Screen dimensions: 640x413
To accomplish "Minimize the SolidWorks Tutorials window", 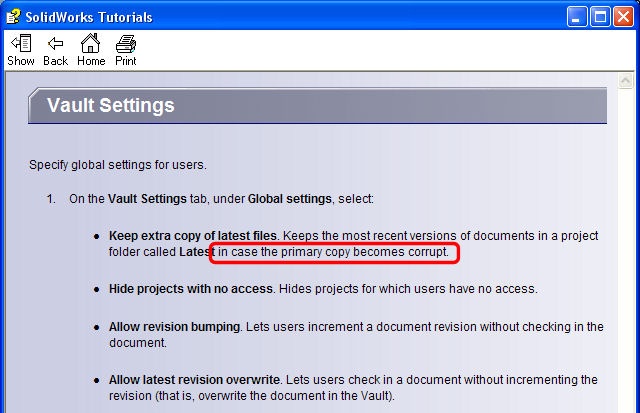I will (577, 17).
